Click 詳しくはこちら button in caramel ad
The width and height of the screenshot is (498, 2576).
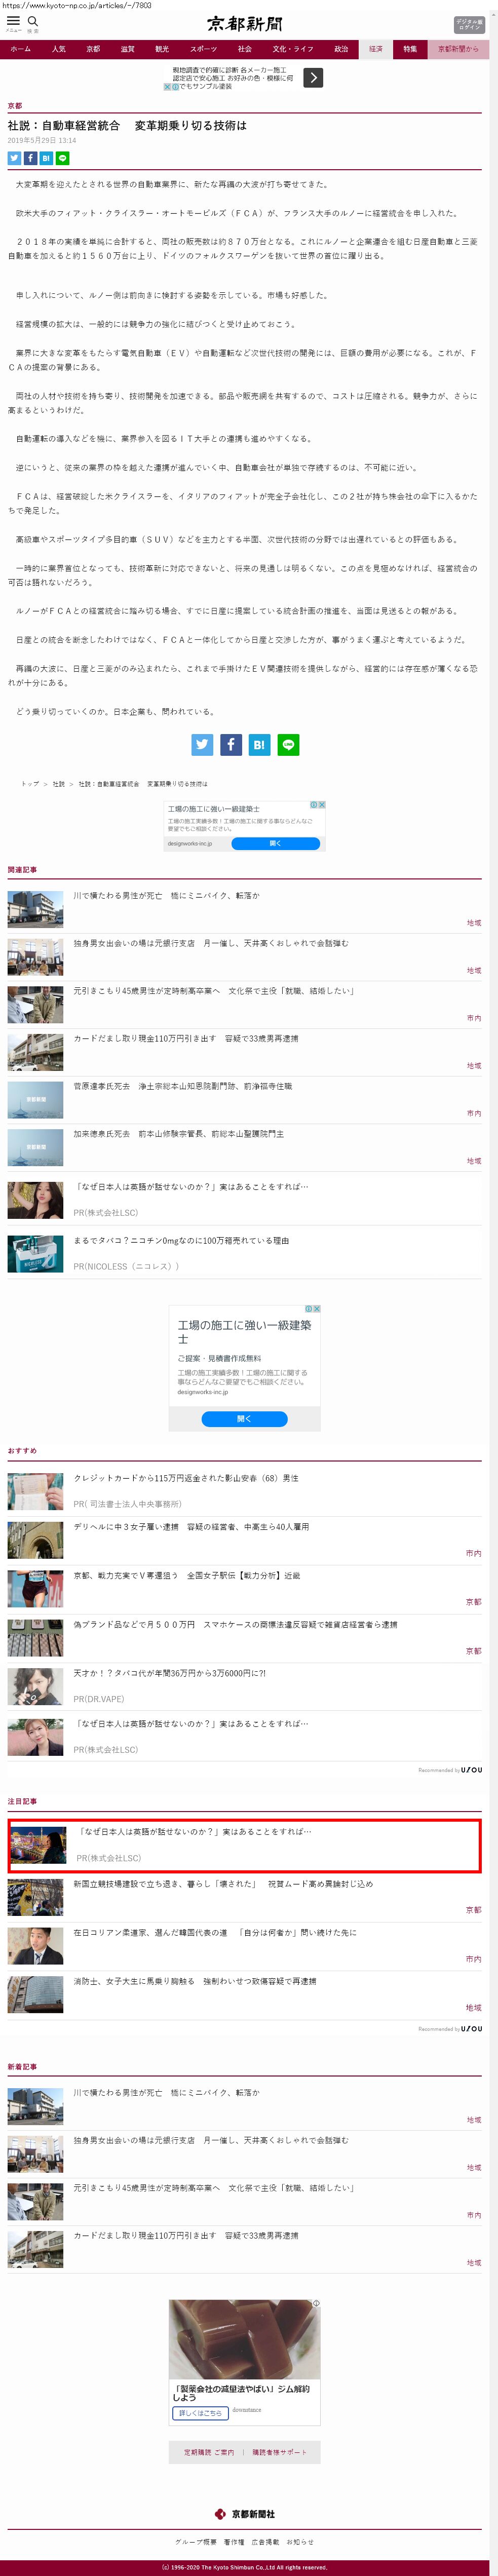[x=199, y=2412]
